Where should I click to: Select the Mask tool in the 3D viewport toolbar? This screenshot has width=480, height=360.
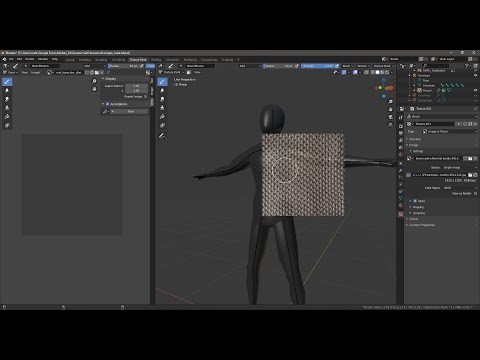click(x=162, y=125)
